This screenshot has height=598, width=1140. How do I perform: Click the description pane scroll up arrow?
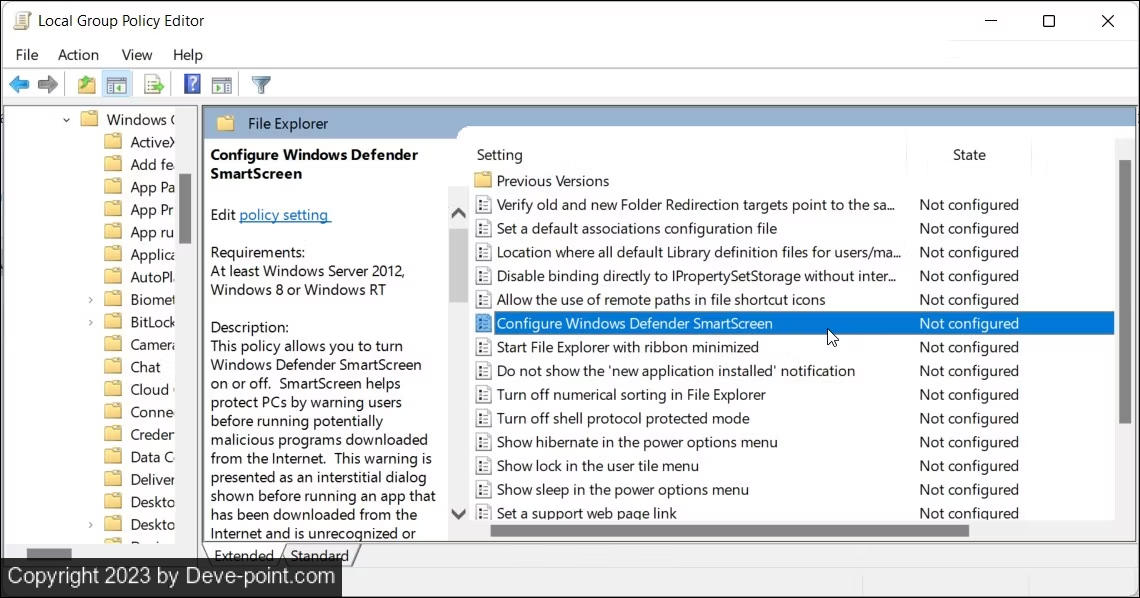tap(458, 214)
